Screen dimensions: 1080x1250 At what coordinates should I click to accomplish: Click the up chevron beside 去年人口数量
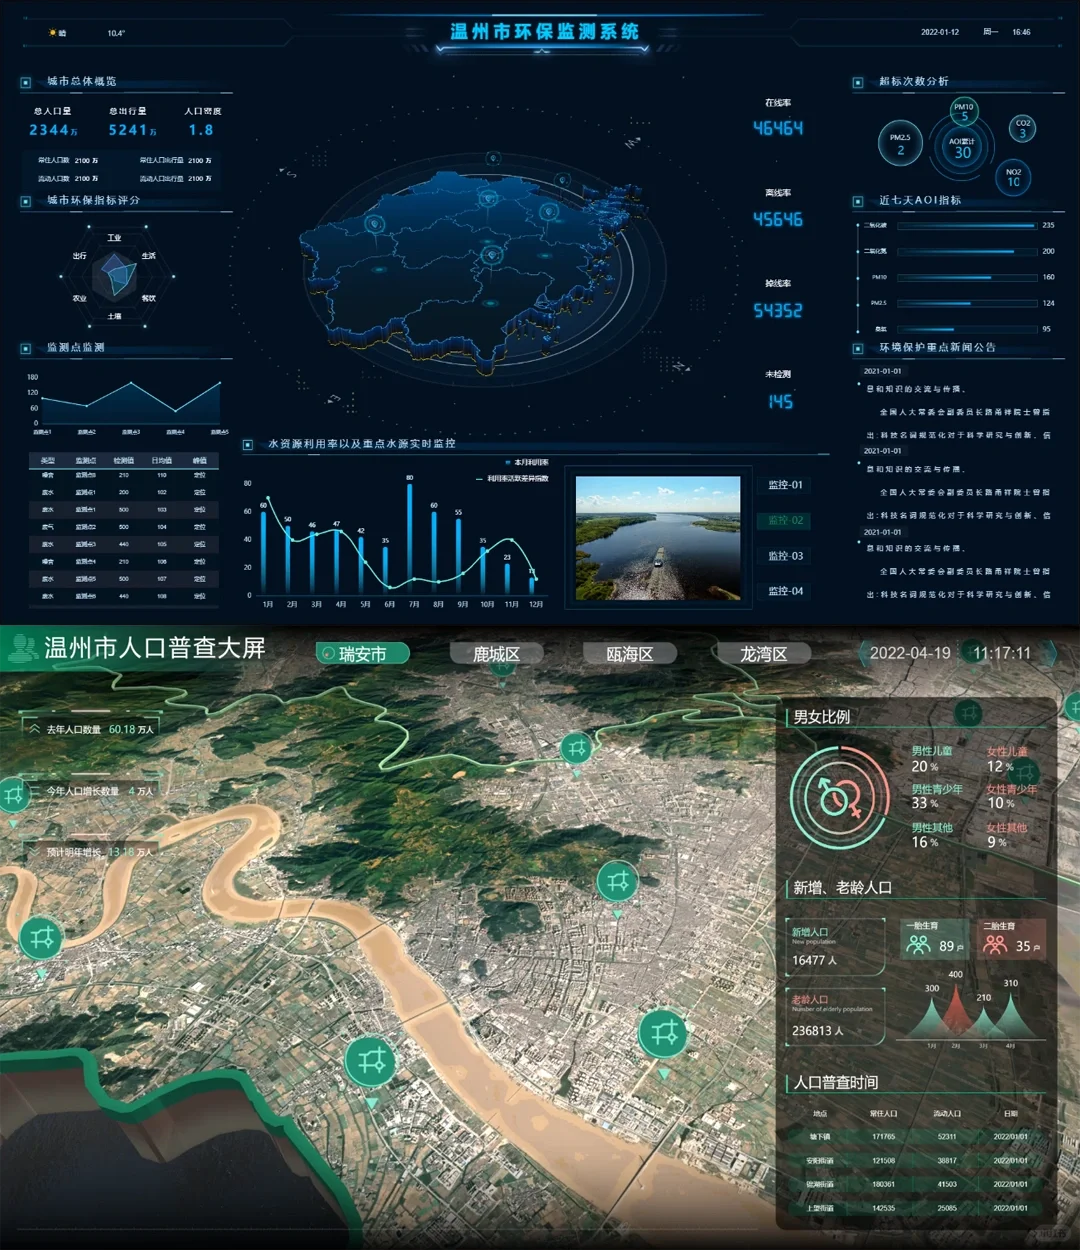[35, 729]
